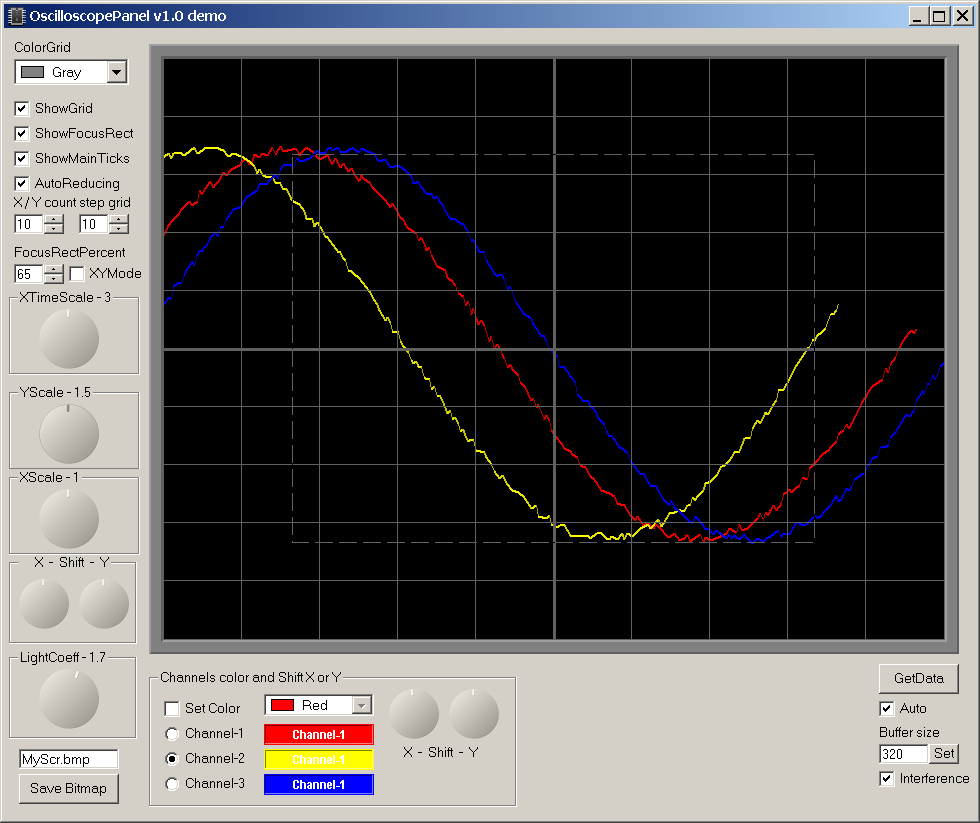
Task: Click the Save Bitmap button
Action: 69,789
